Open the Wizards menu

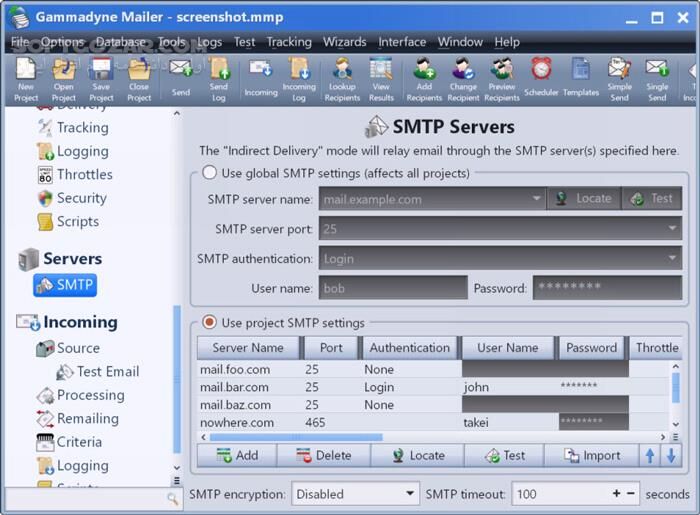pos(344,42)
